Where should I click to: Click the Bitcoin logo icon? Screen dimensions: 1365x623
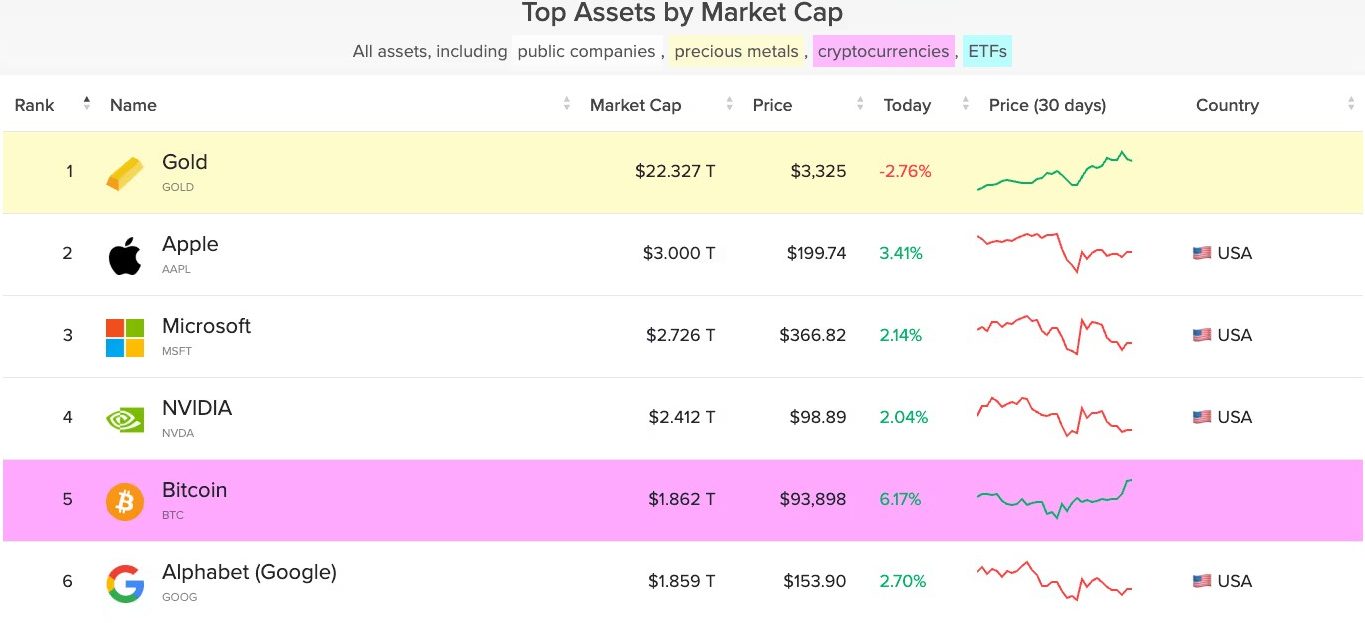point(125,501)
